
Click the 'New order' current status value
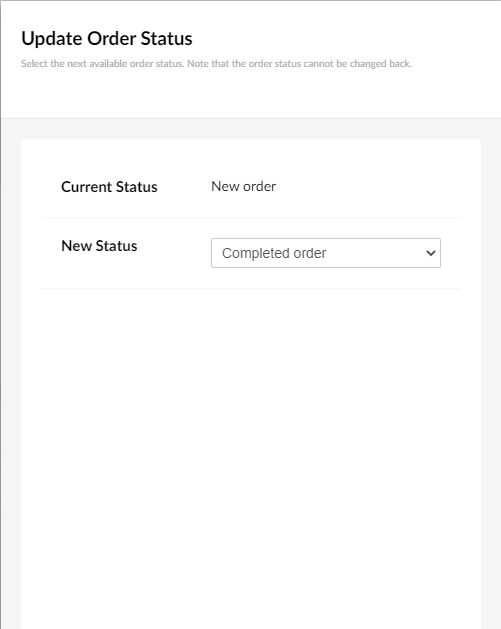[243, 187]
